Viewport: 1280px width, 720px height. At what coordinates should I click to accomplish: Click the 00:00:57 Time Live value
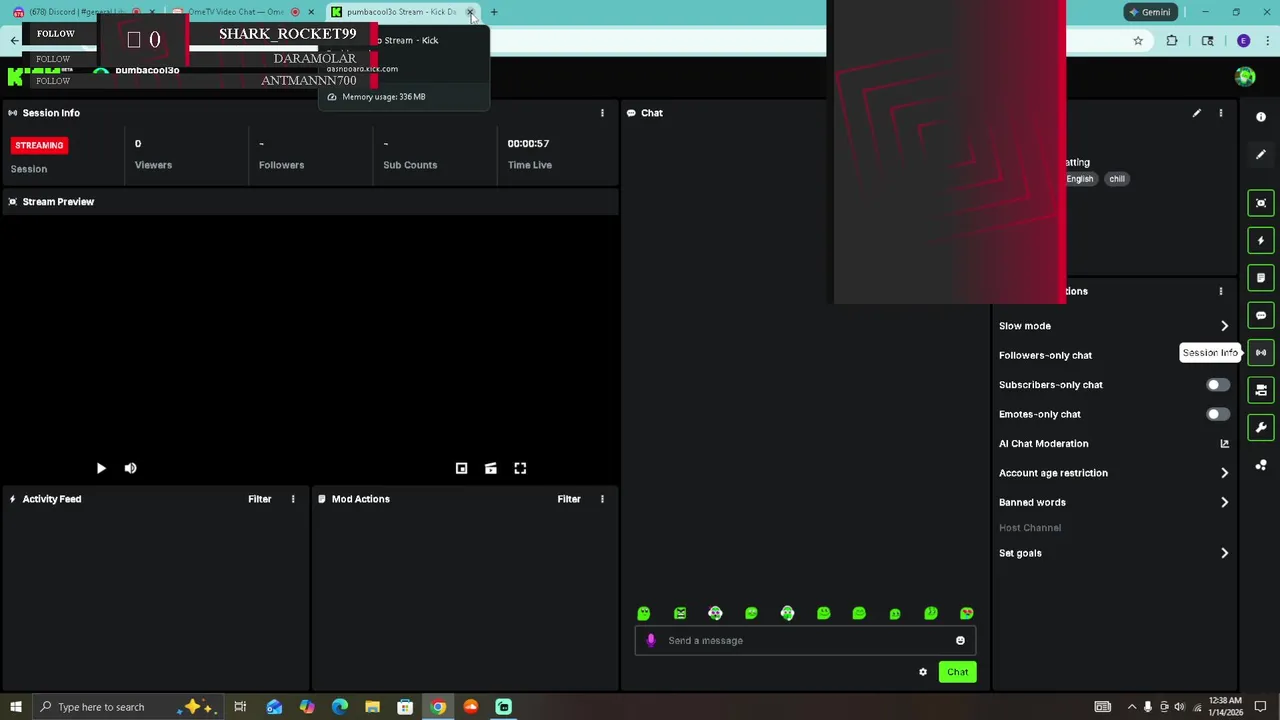[x=528, y=143]
